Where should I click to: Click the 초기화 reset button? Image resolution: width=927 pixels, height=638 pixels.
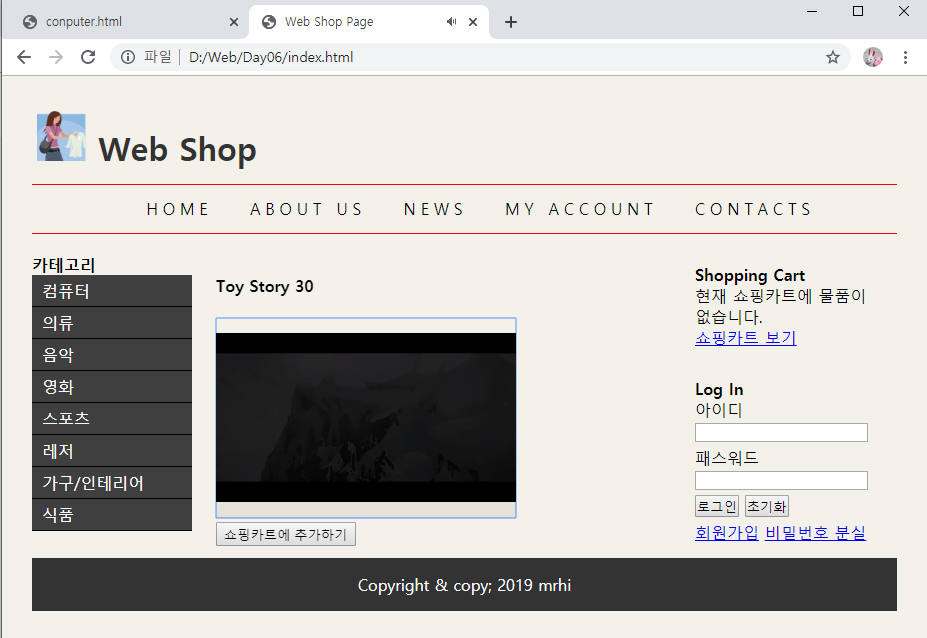(767, 506)
